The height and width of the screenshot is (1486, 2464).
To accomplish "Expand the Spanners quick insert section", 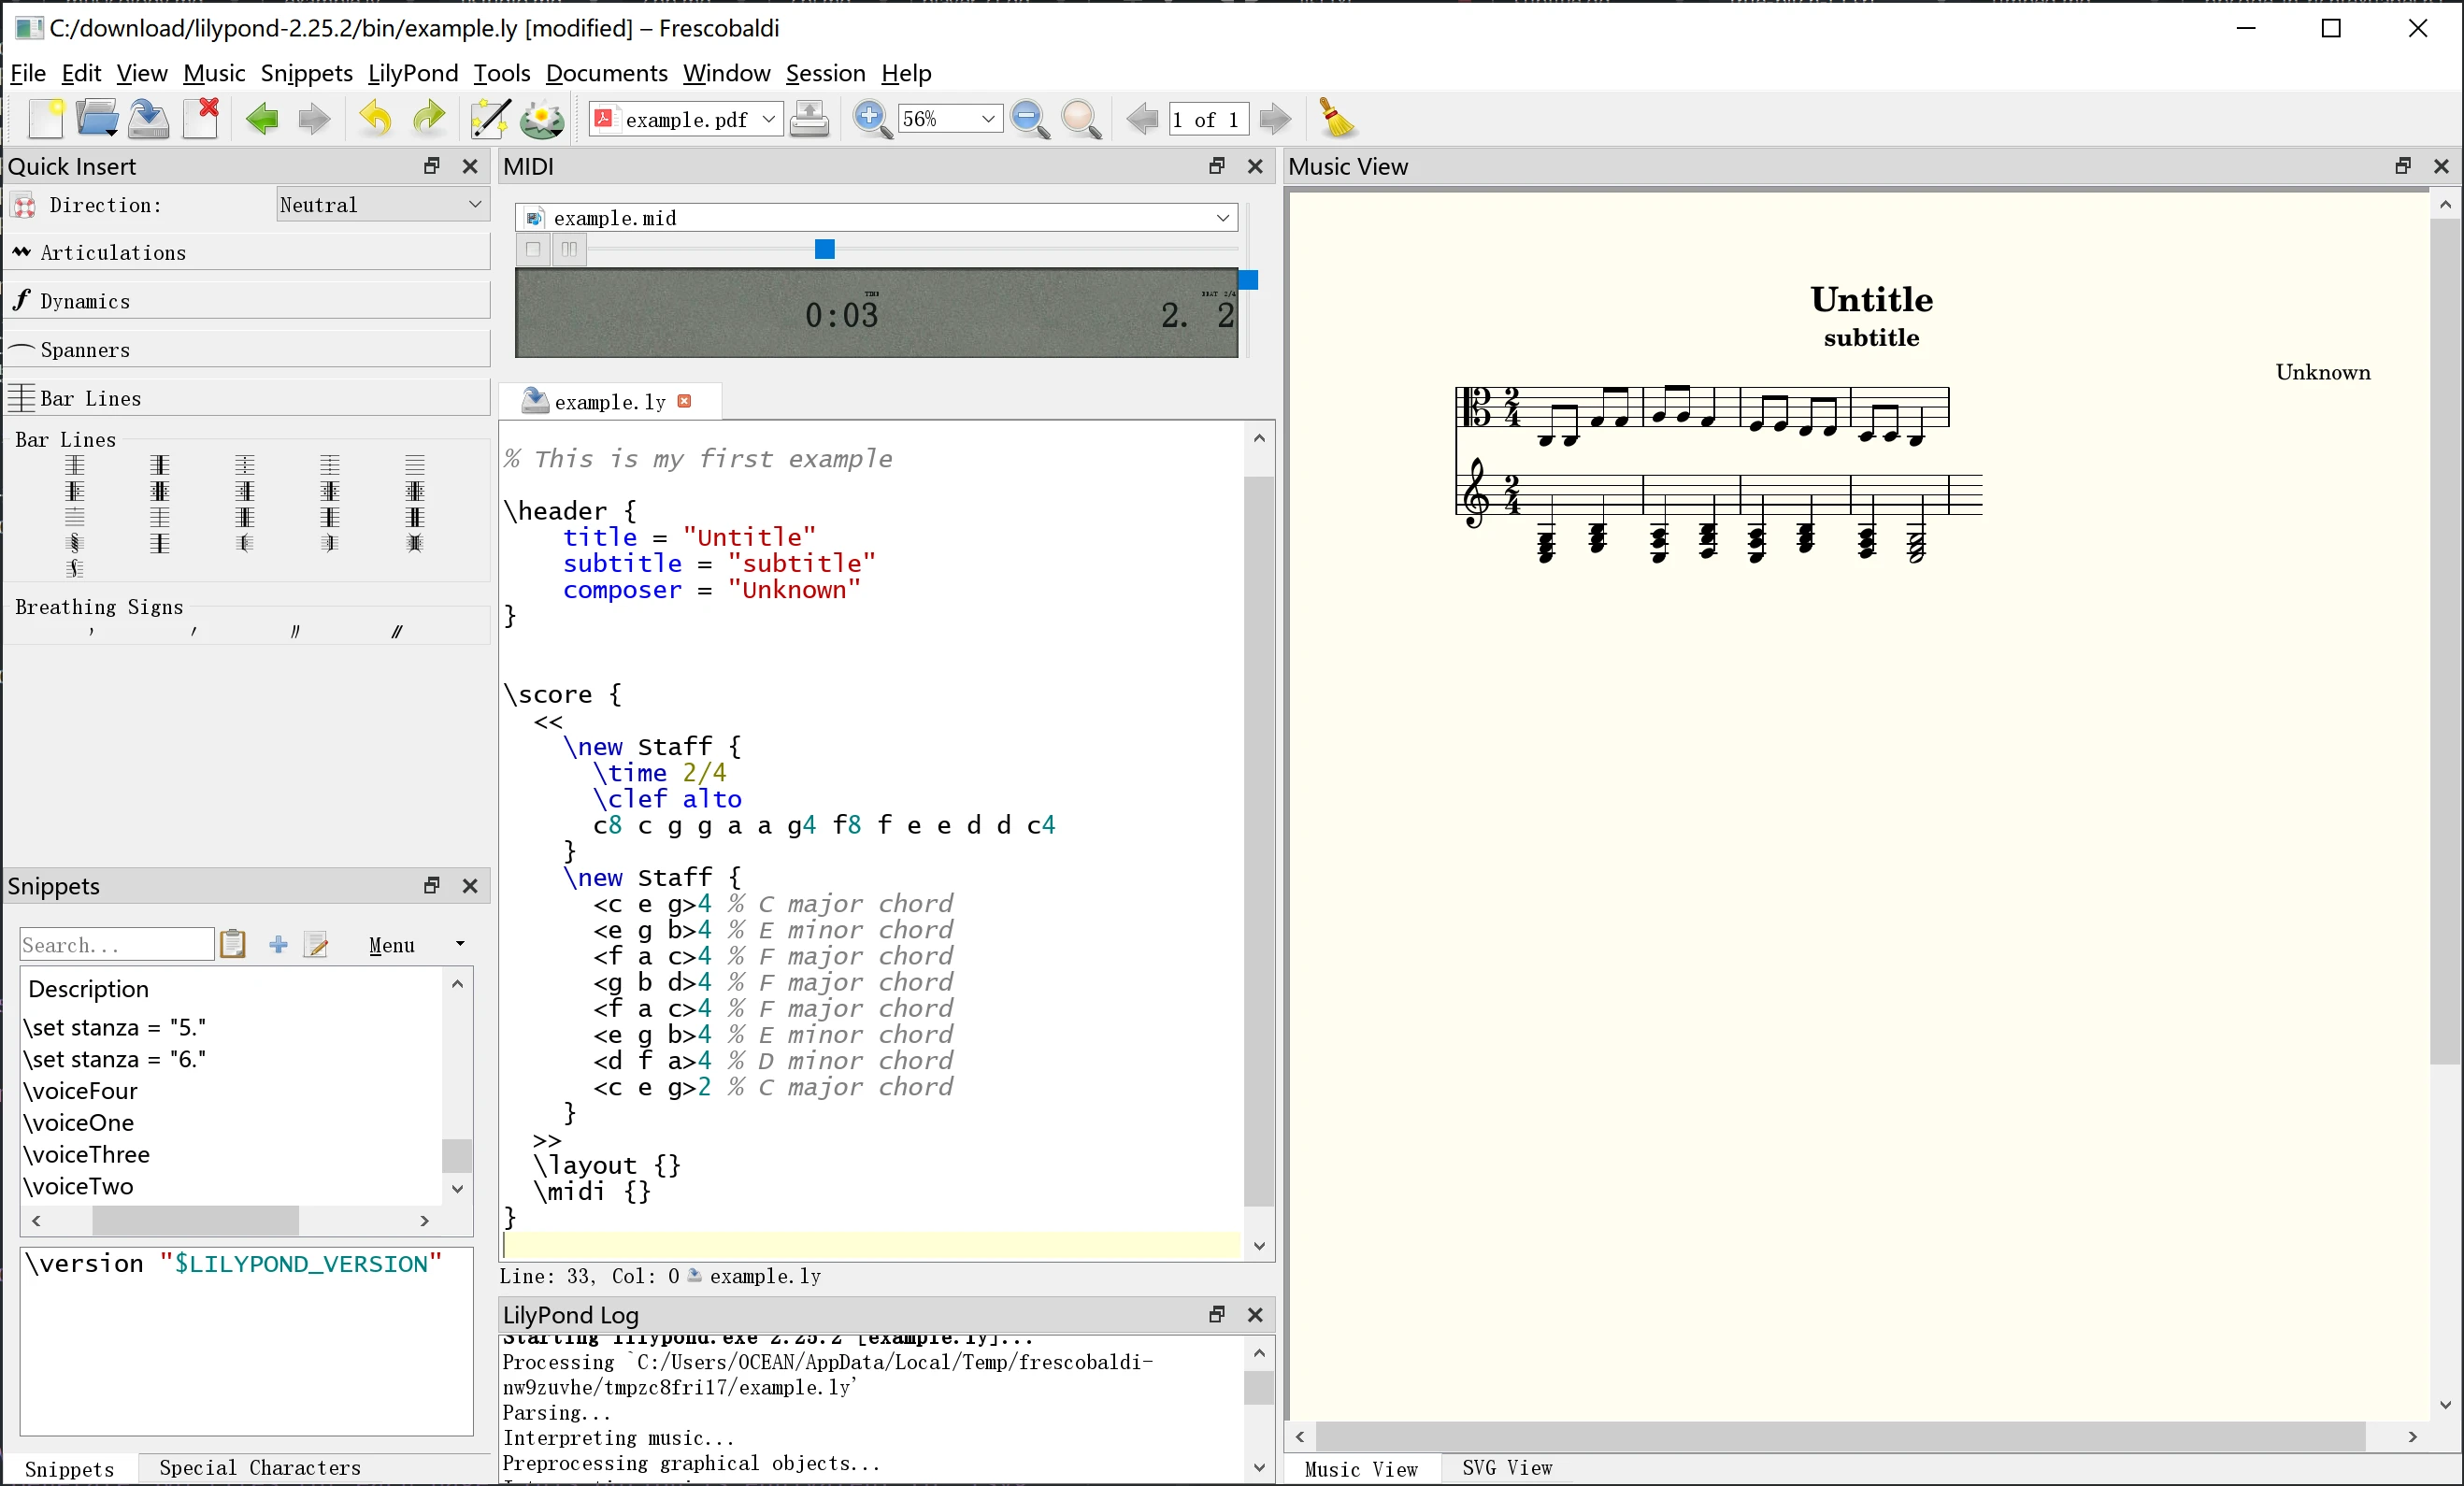I will pos(84,349).
